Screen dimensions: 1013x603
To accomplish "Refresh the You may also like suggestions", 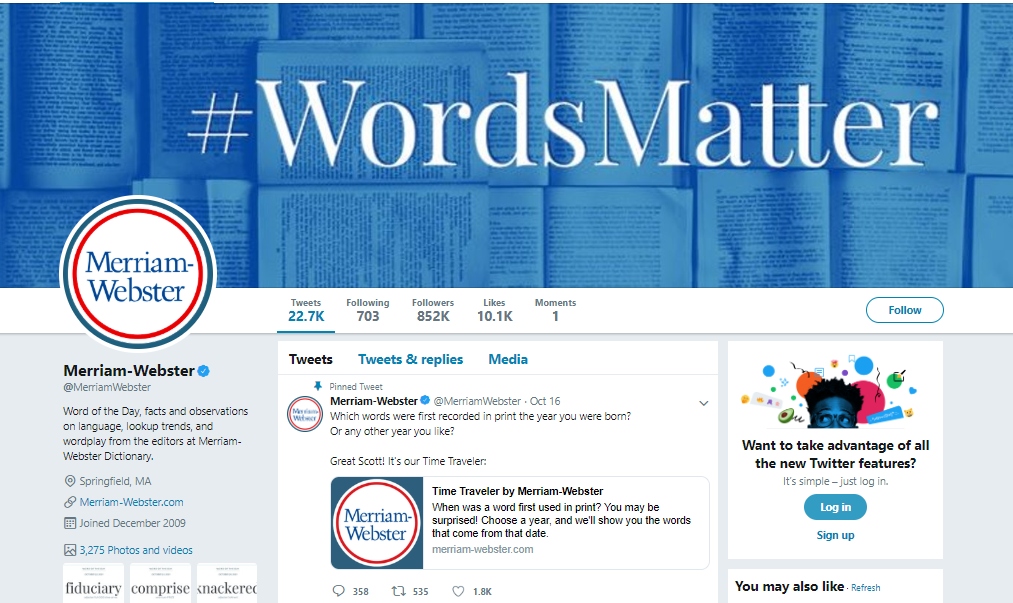I will click(x=866, y=587).
